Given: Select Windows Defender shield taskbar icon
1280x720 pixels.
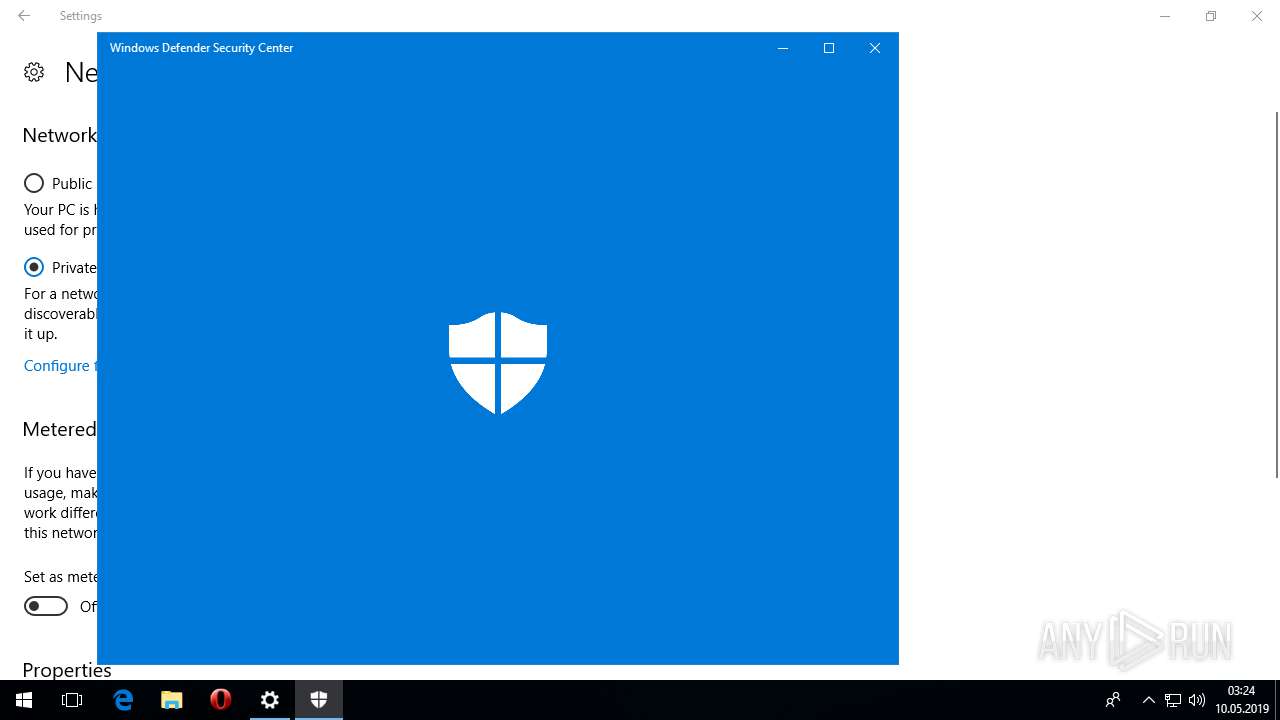Looking at the screenshot, I should click(319, 700).
